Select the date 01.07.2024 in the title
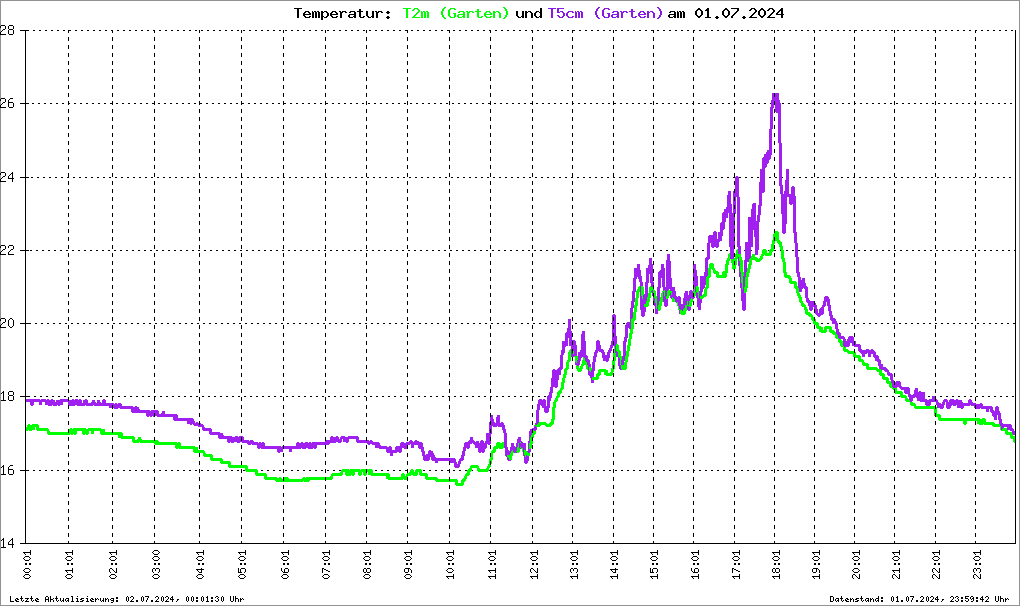 739,13
